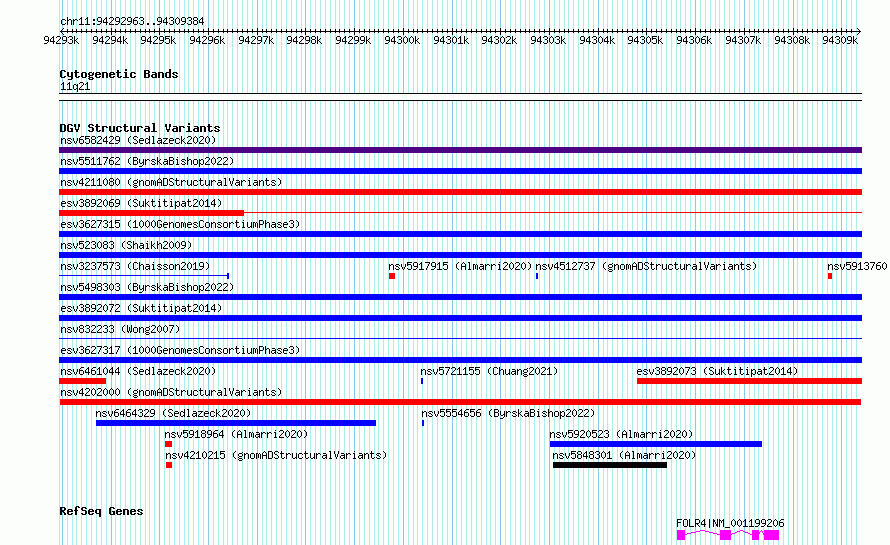The width and height of the screenshot is (890, 545).
Task: Click the blue nsv6464329 variant bar
Action: (x=236, y=423)
